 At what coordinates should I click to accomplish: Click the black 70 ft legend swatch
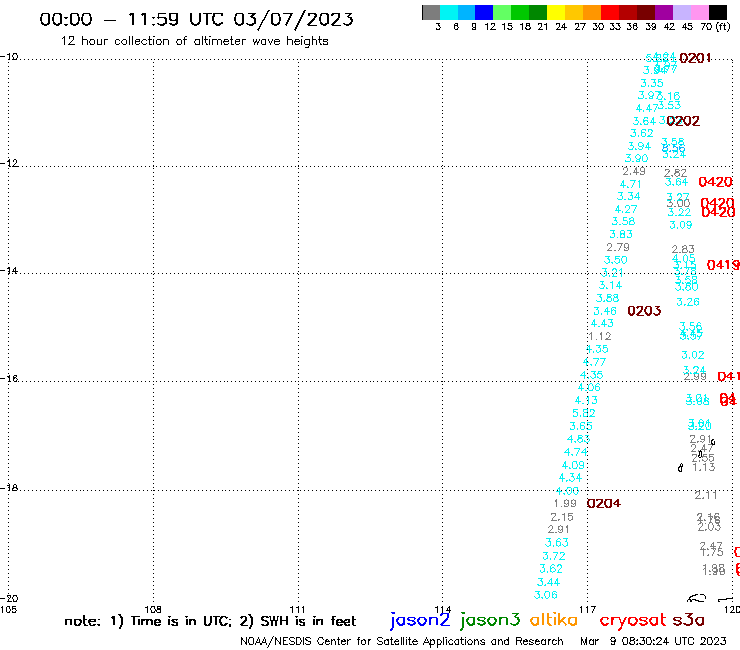[717, 12]
